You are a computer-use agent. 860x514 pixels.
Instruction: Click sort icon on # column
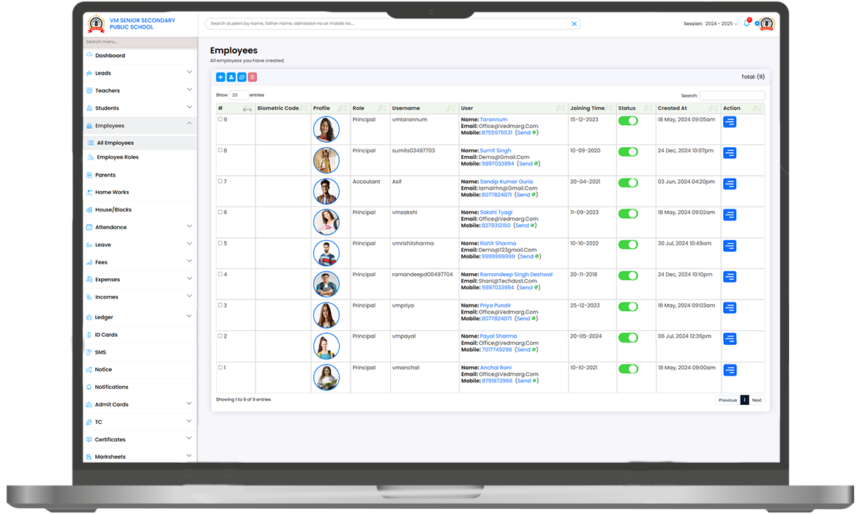[x=247, y=109]
